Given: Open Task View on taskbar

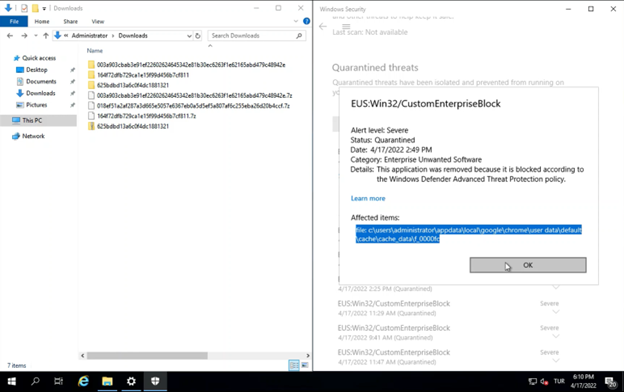Looking at the screenshot, I should [x=58, y=382].
